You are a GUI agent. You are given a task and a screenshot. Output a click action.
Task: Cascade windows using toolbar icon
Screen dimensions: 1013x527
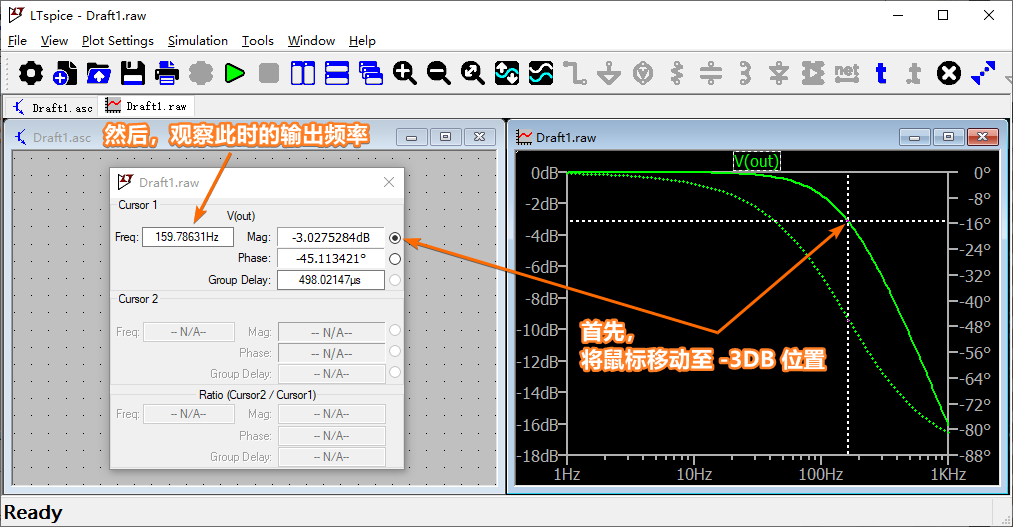click(x=371, y=73)
